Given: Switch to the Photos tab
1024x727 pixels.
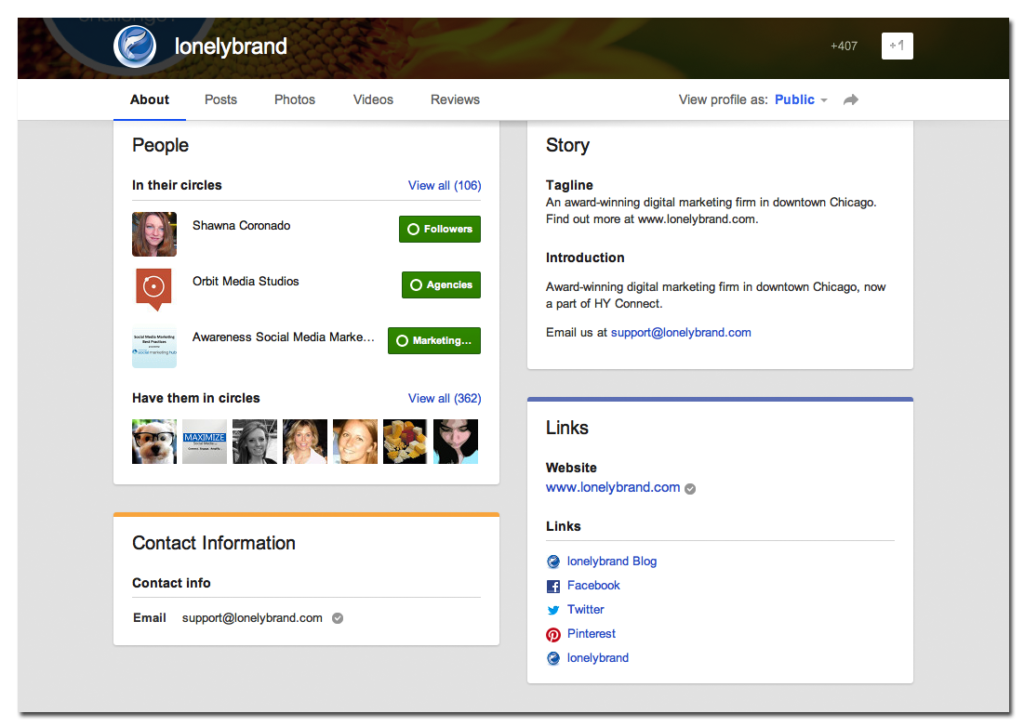Looking at the screenshot, I should click(x=294, y=99).
